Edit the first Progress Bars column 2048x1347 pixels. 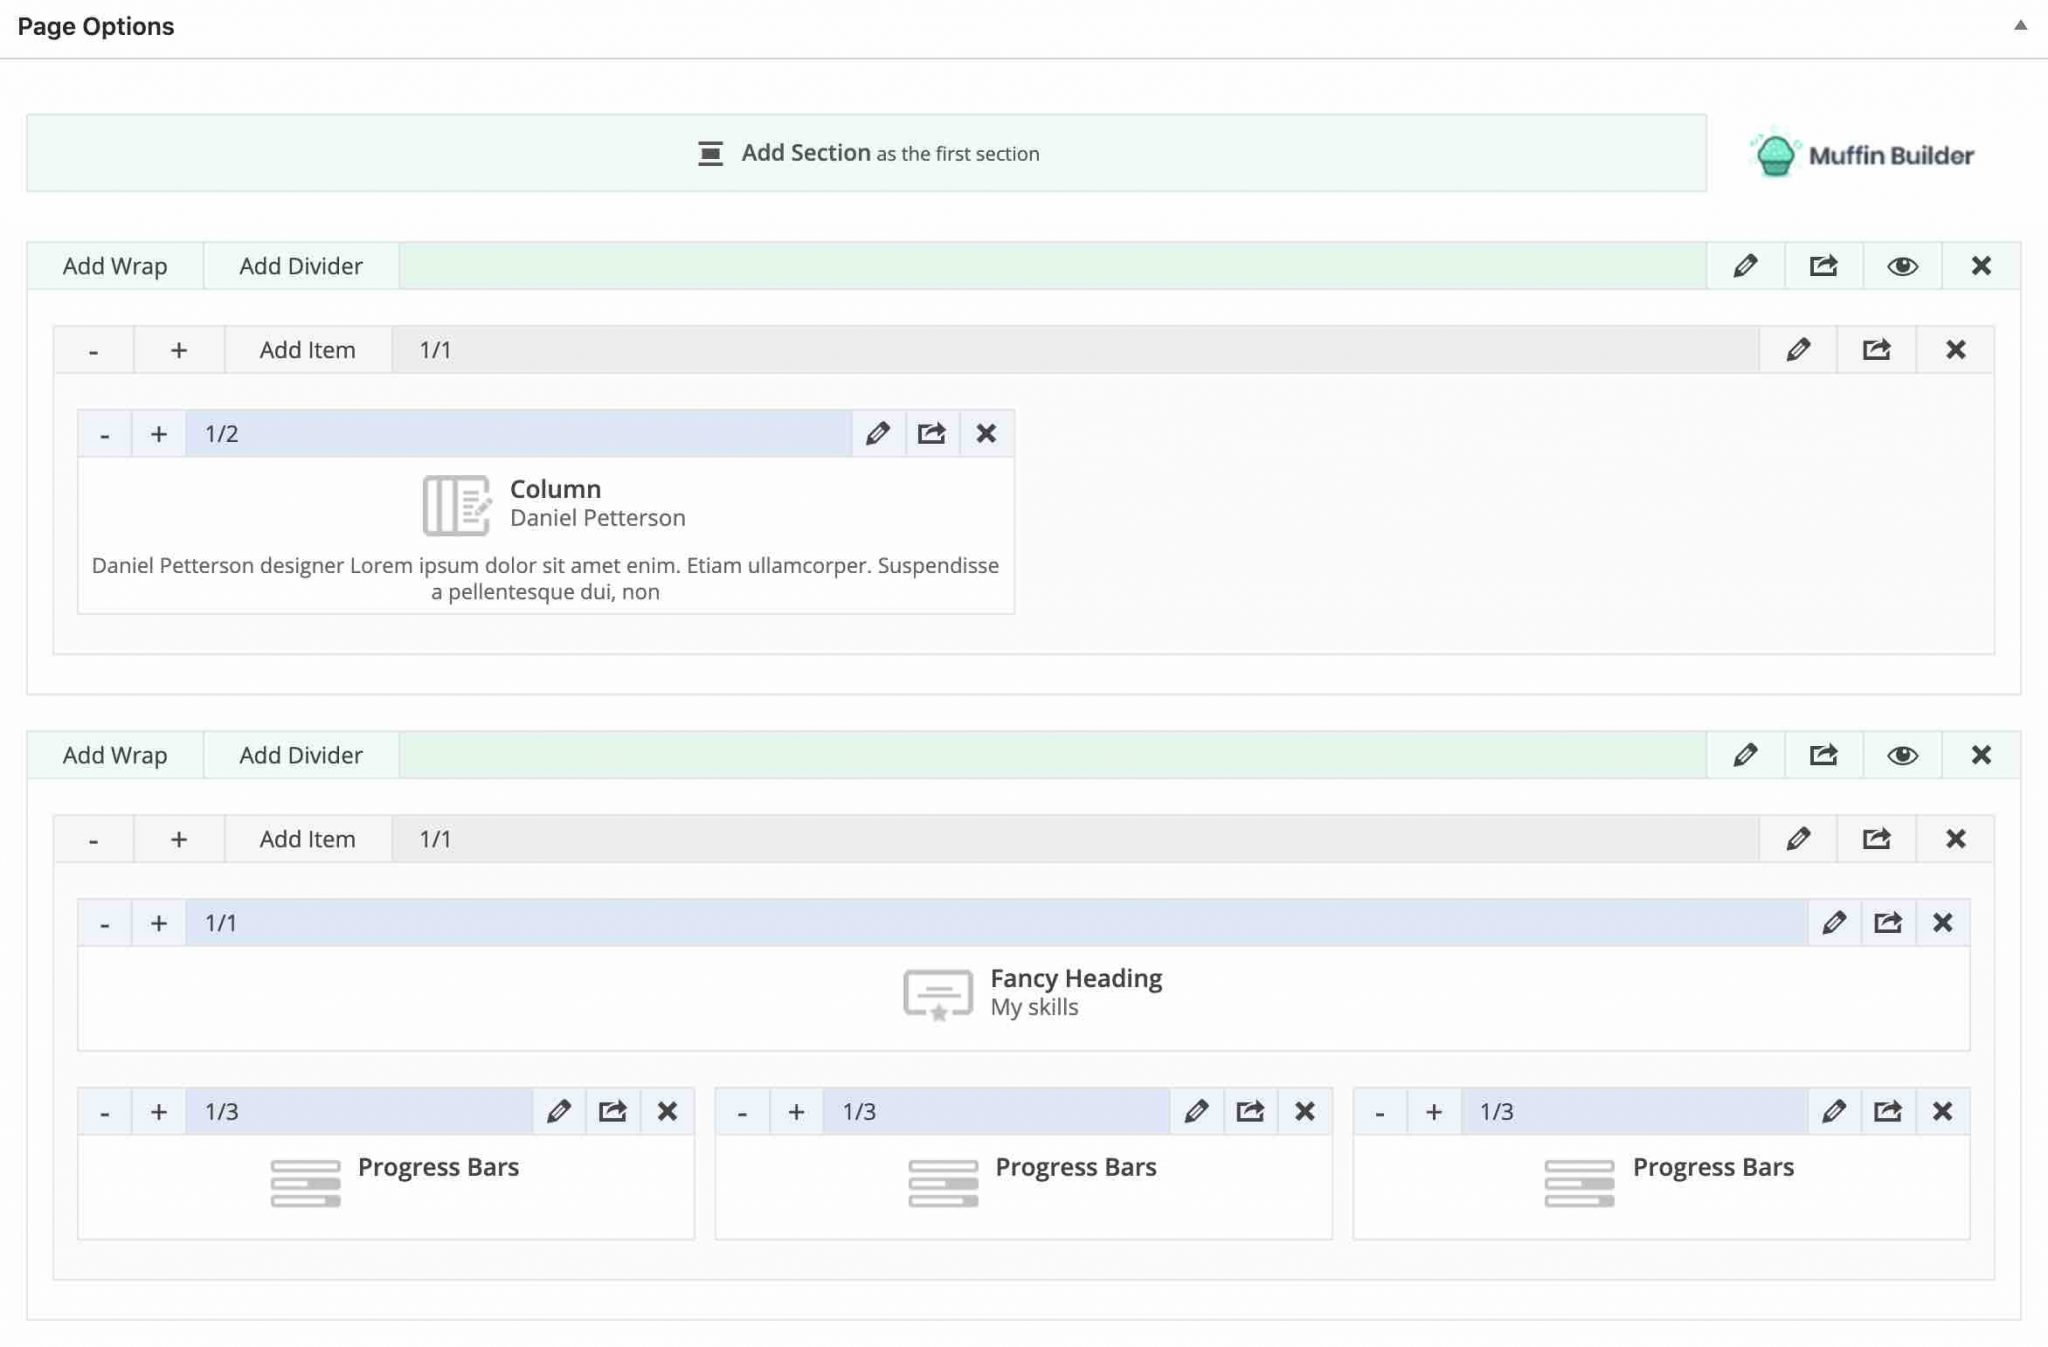click(559, 1110)
